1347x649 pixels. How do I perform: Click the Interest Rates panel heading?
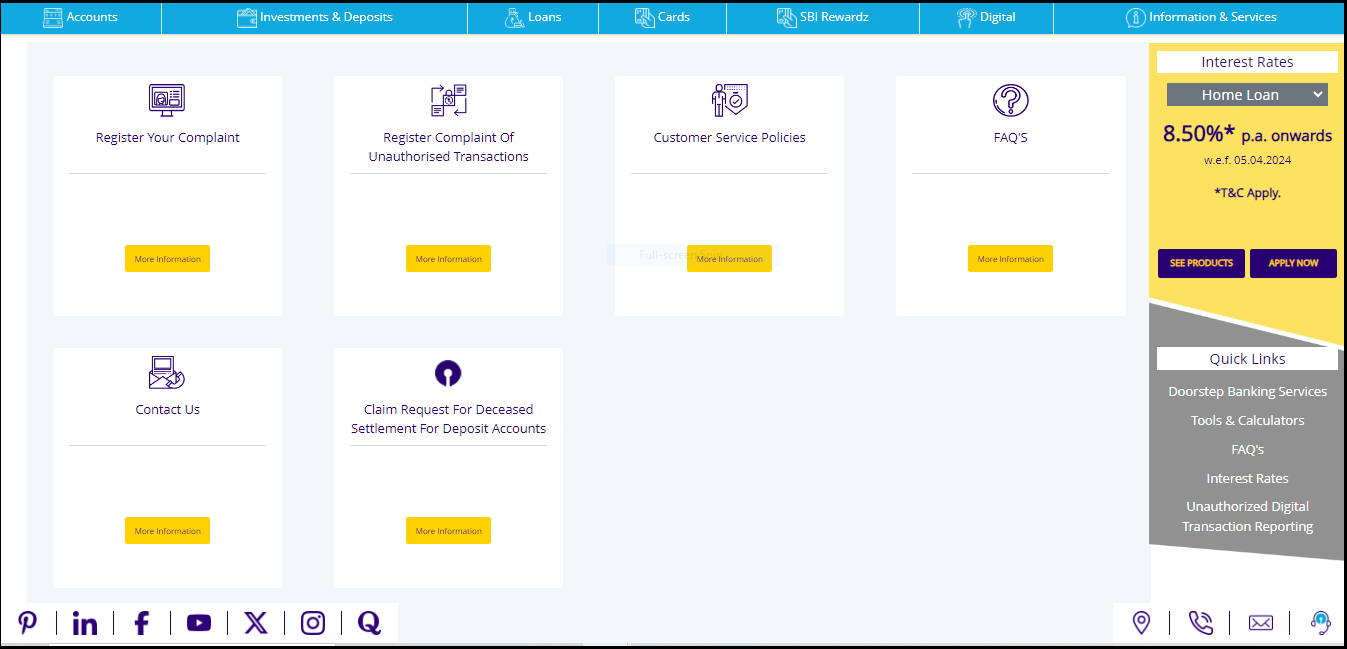click(1247, 62)
